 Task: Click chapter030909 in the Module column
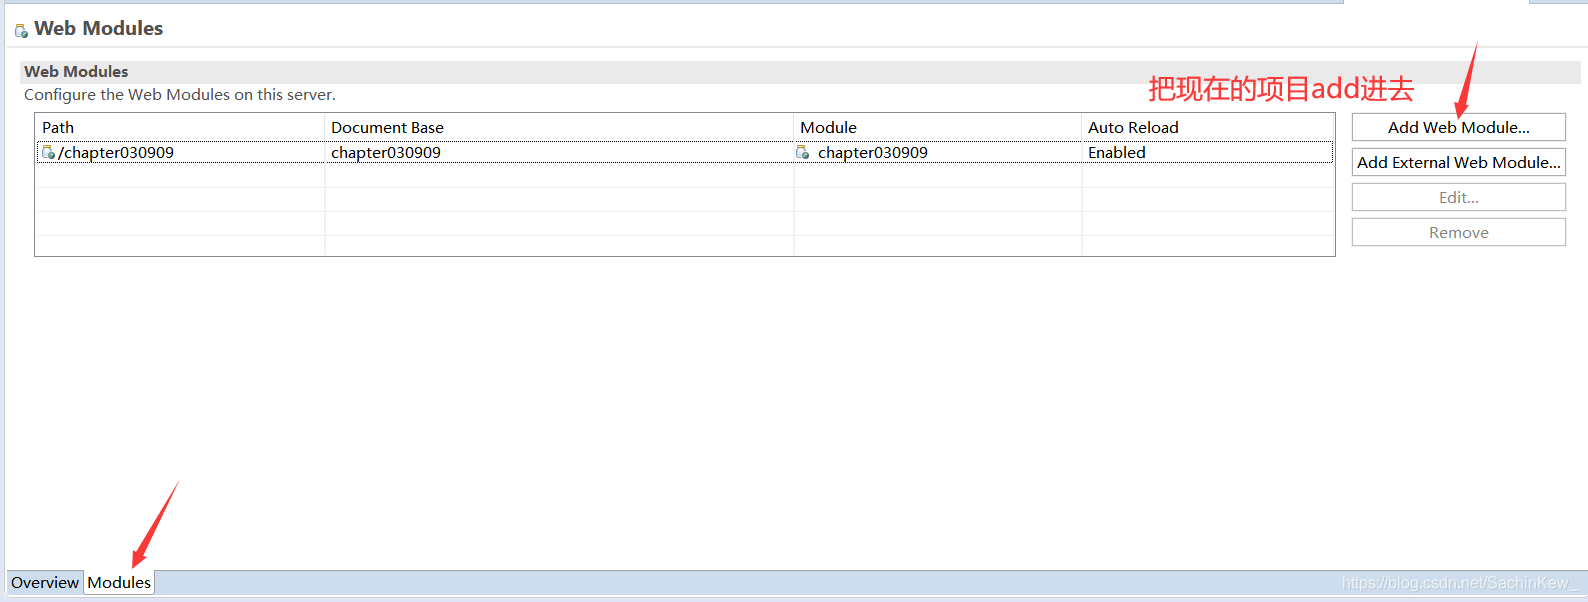873,152
